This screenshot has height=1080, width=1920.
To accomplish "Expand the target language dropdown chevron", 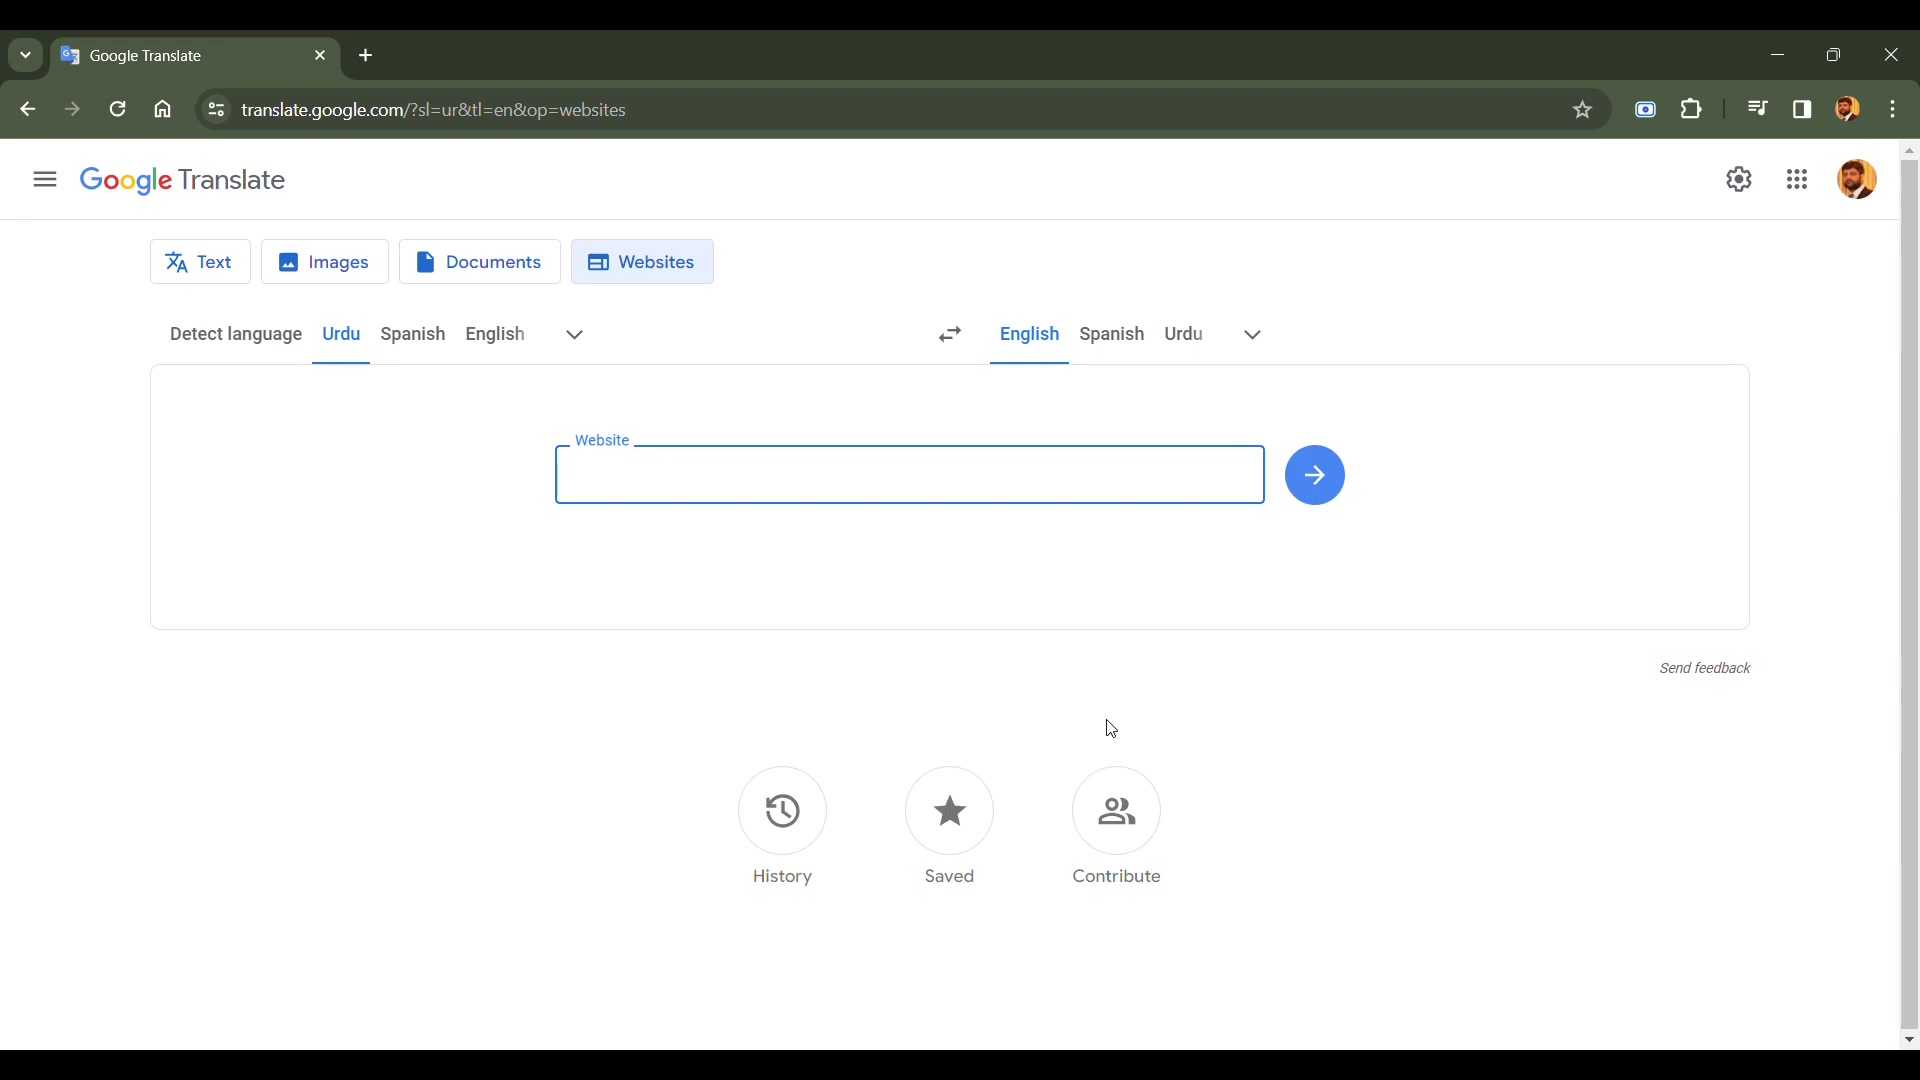I will (x=1251, y=334).
